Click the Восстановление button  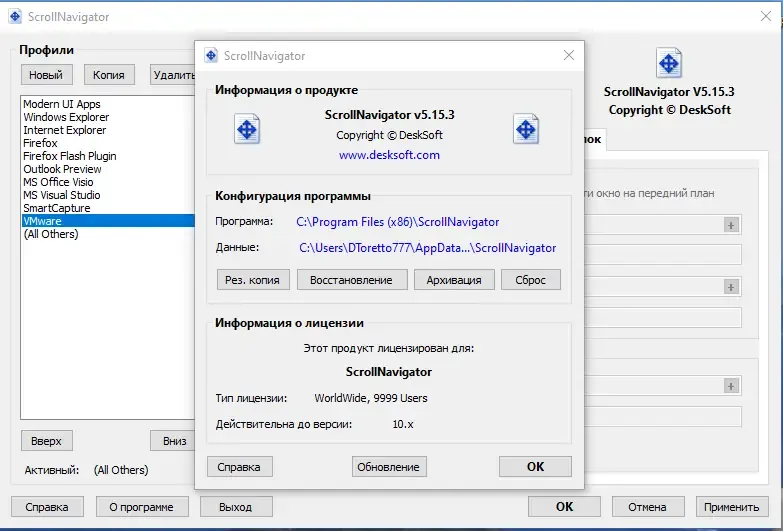tap(352, 280)
